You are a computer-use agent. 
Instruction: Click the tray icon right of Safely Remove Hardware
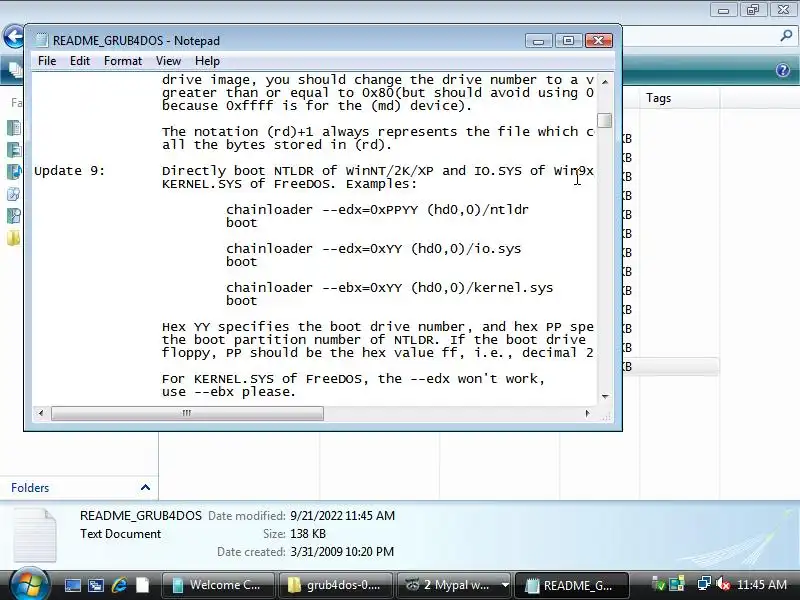[x=677, y=585]
